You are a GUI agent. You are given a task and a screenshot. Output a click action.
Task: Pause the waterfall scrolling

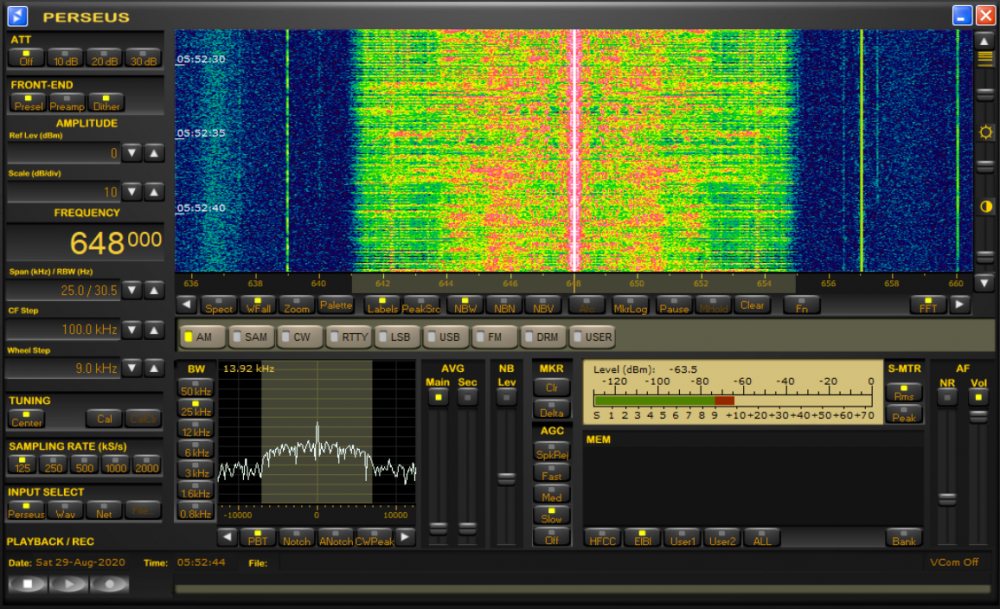(x=674, y=306)
